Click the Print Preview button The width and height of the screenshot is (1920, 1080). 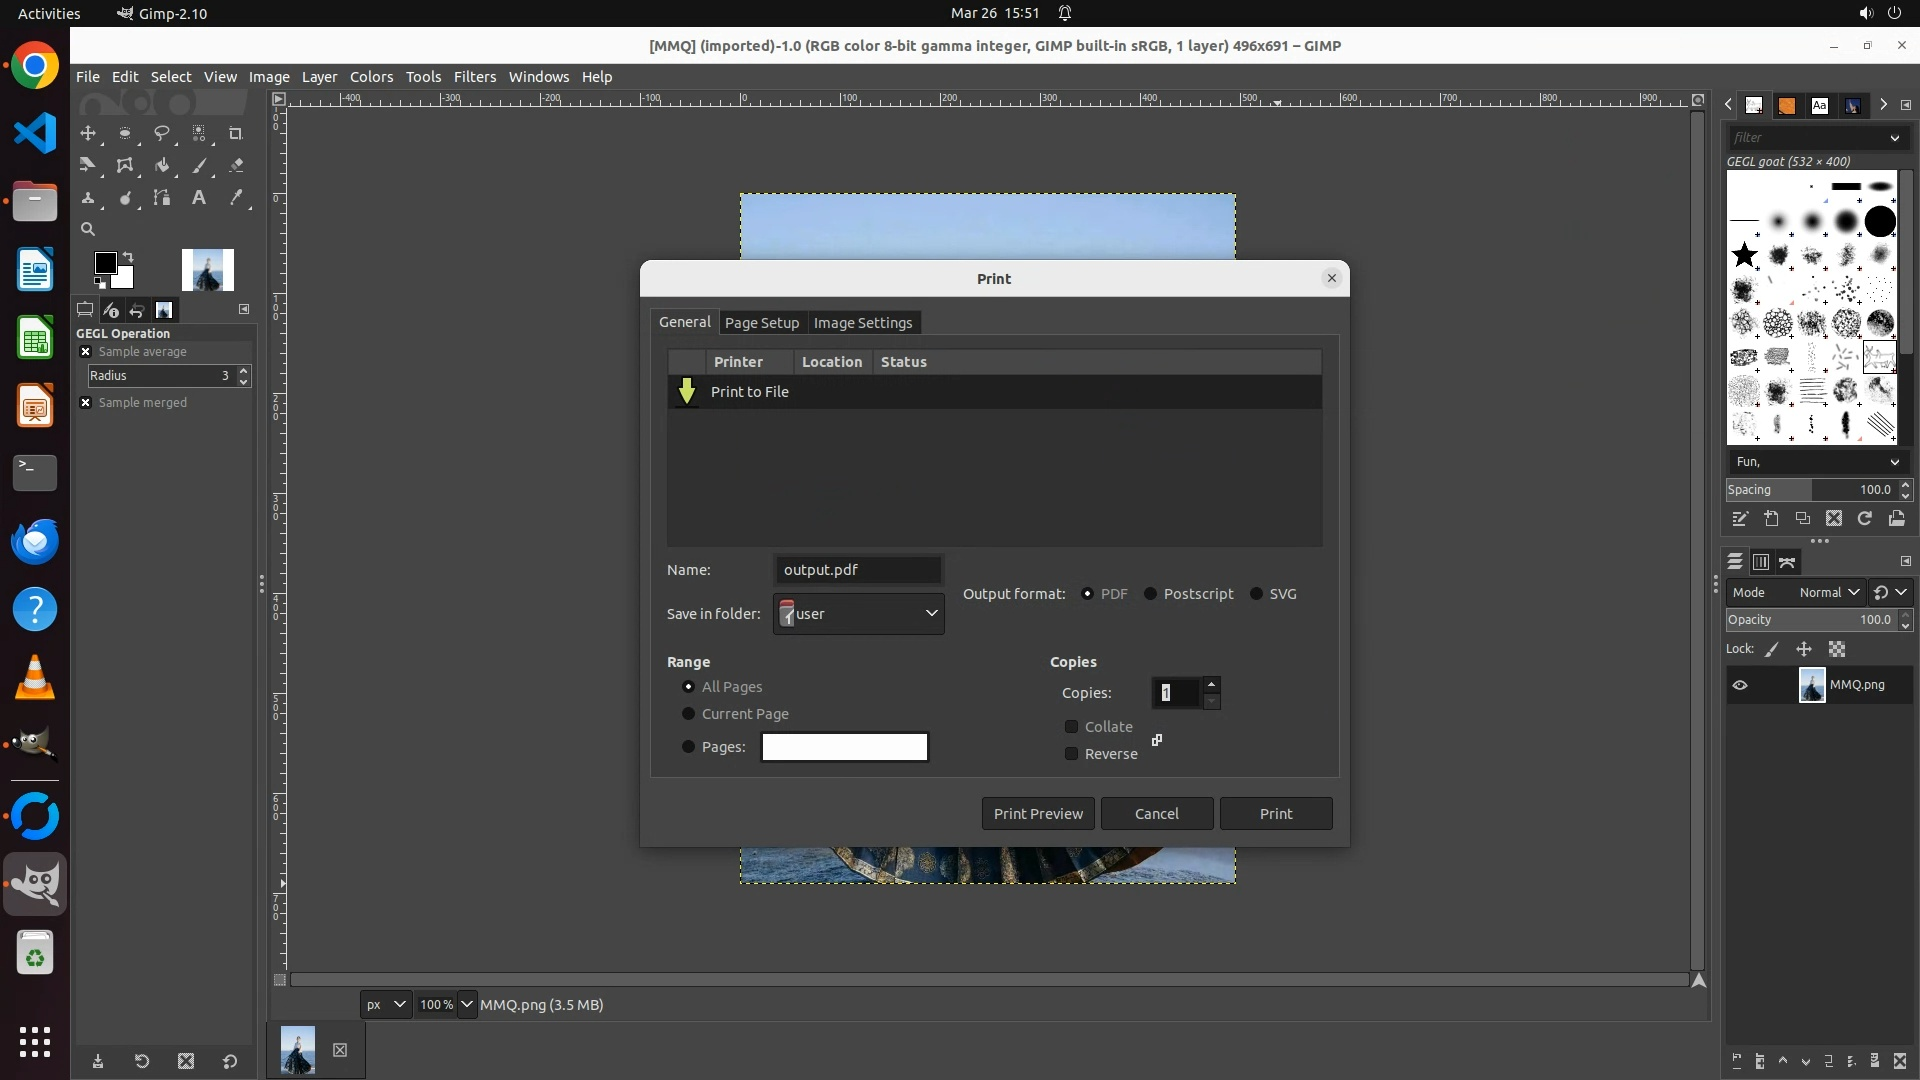(1038, 814)
